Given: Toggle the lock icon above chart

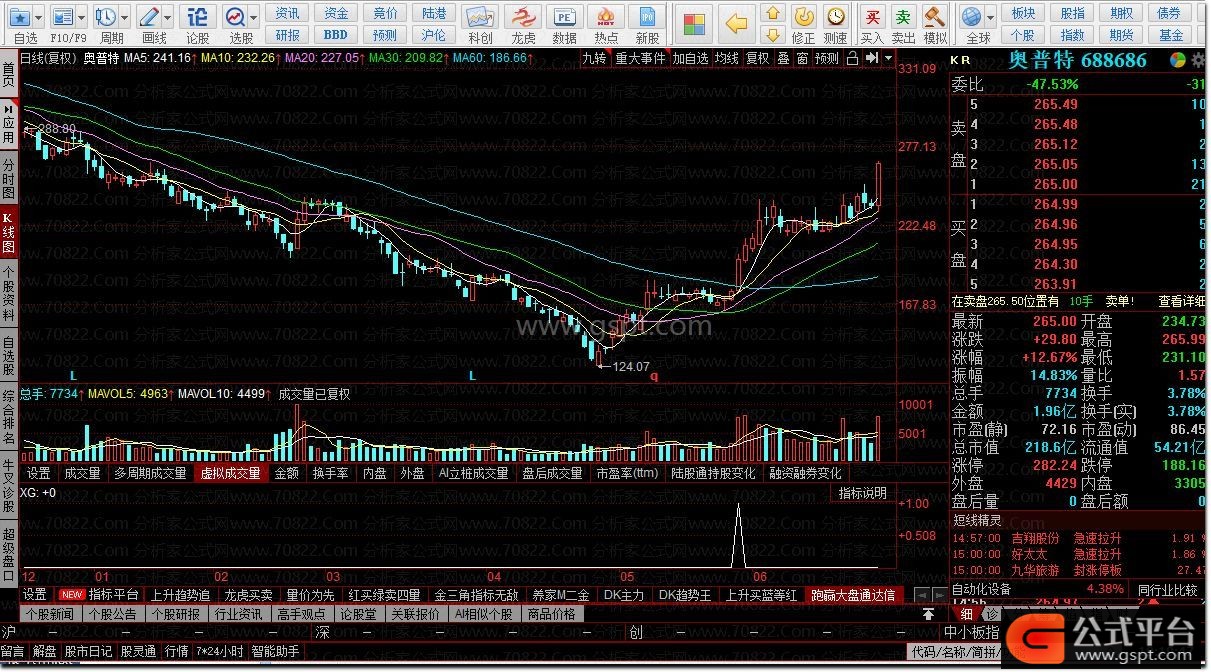Looking at the screenshot, I should [x=851, y=58].
